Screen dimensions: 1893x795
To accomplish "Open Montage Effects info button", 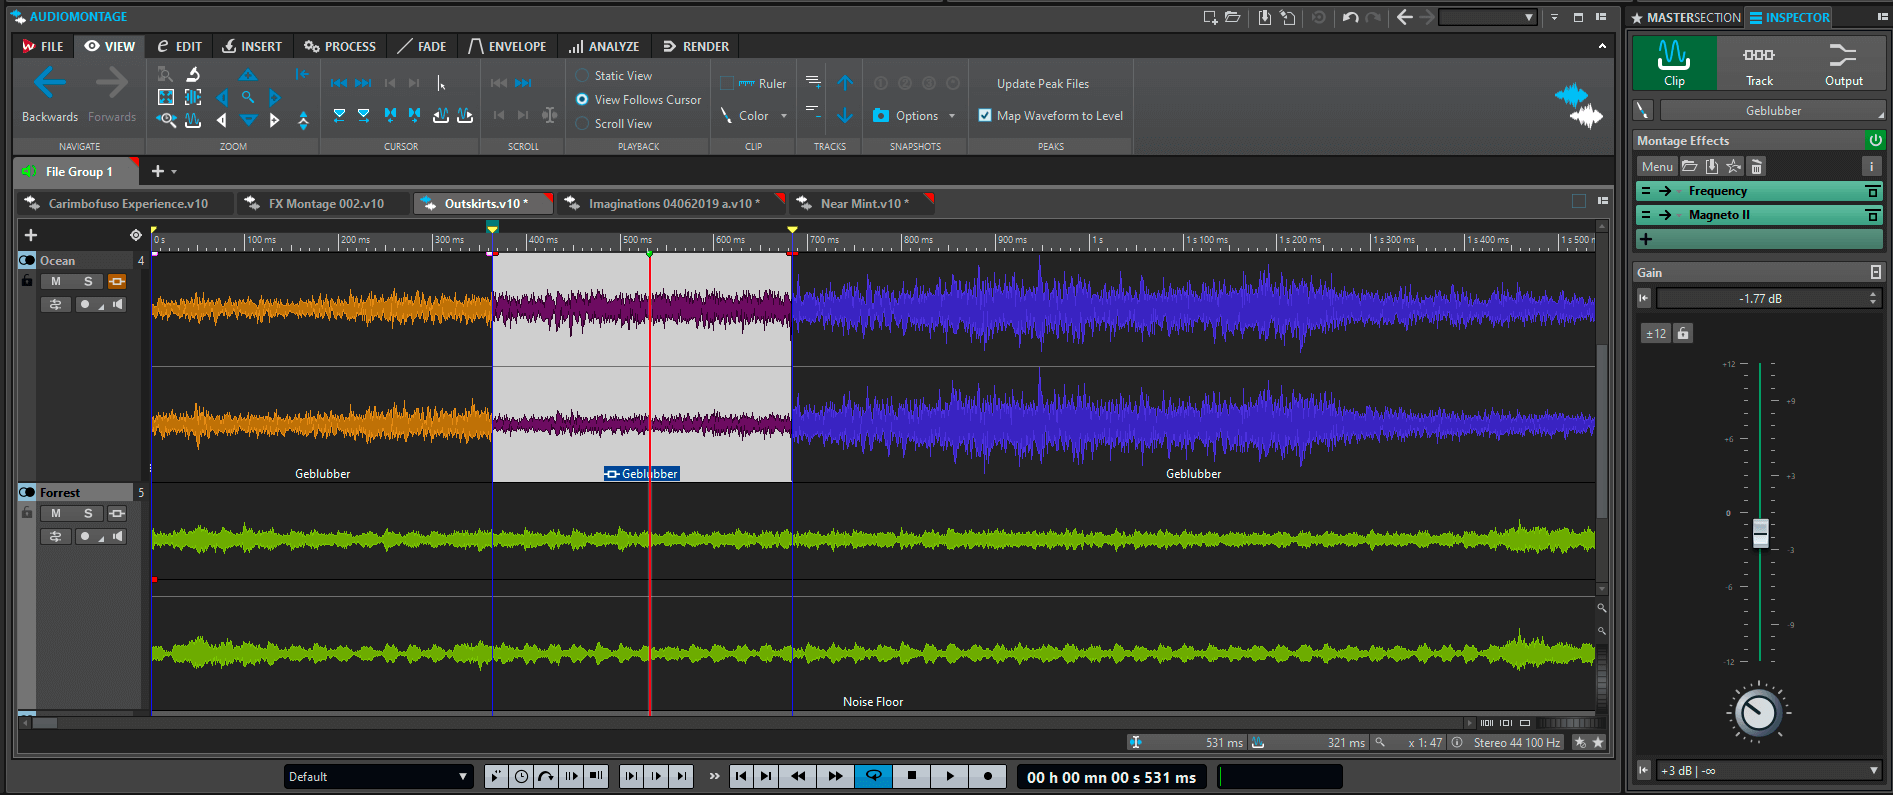I will click(1871, 167).
